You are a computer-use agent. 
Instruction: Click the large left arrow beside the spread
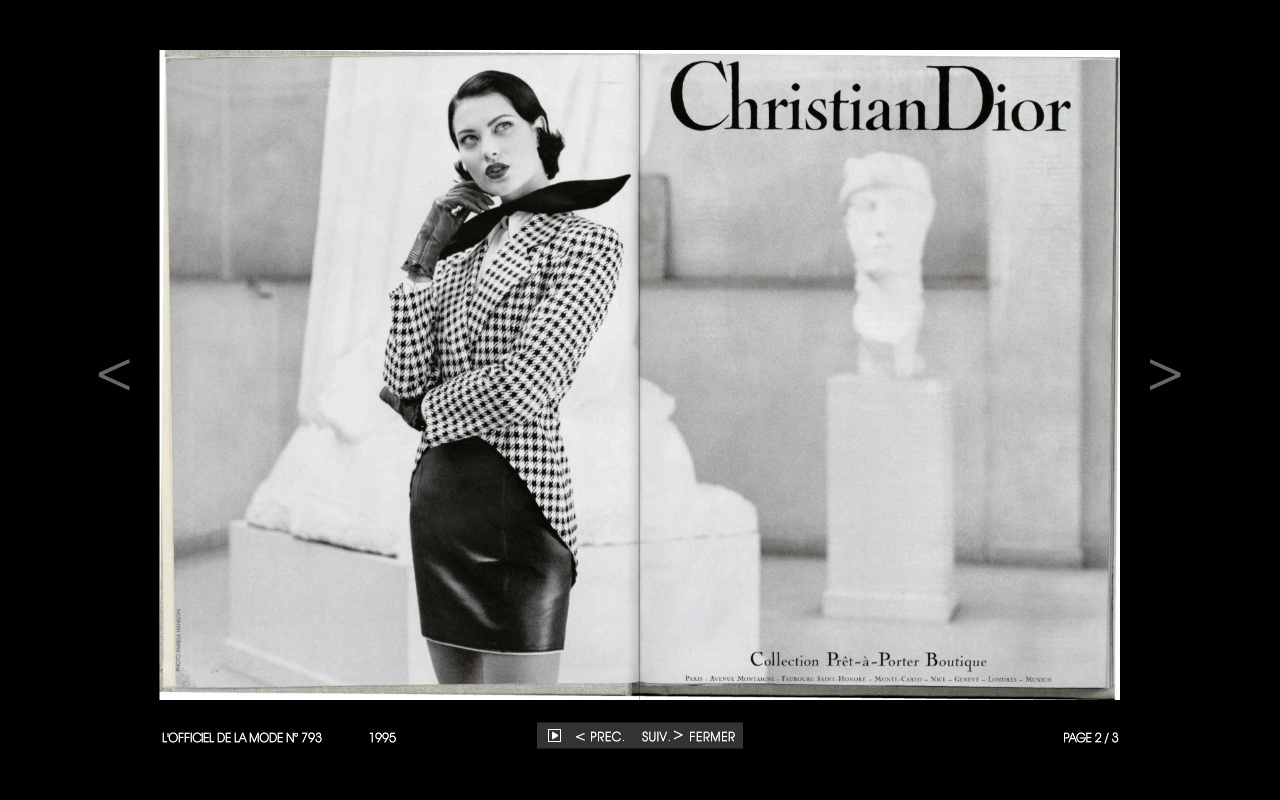click(x=114, y=374)
